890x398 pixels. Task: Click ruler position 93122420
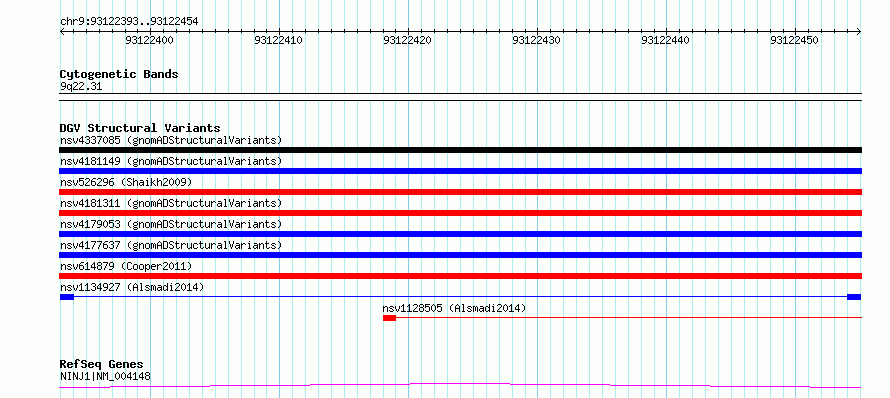(x=408, y=40)
